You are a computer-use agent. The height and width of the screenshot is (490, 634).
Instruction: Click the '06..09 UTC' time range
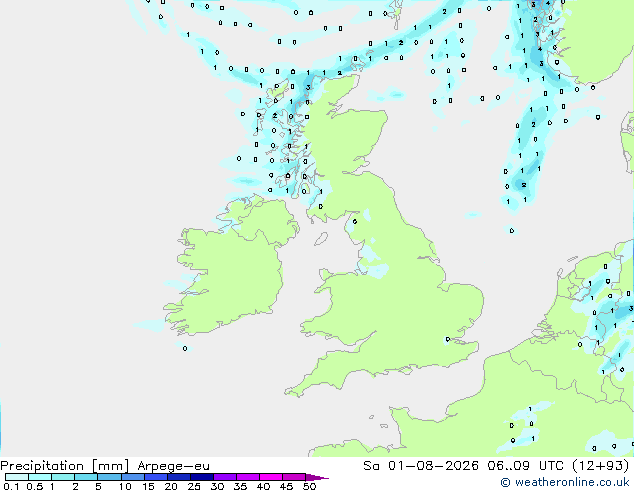pos(525,466)
